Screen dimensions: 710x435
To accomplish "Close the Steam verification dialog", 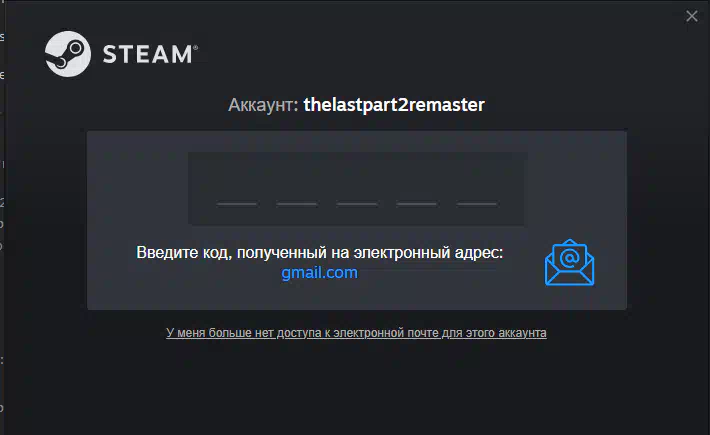I will [691, 16].
